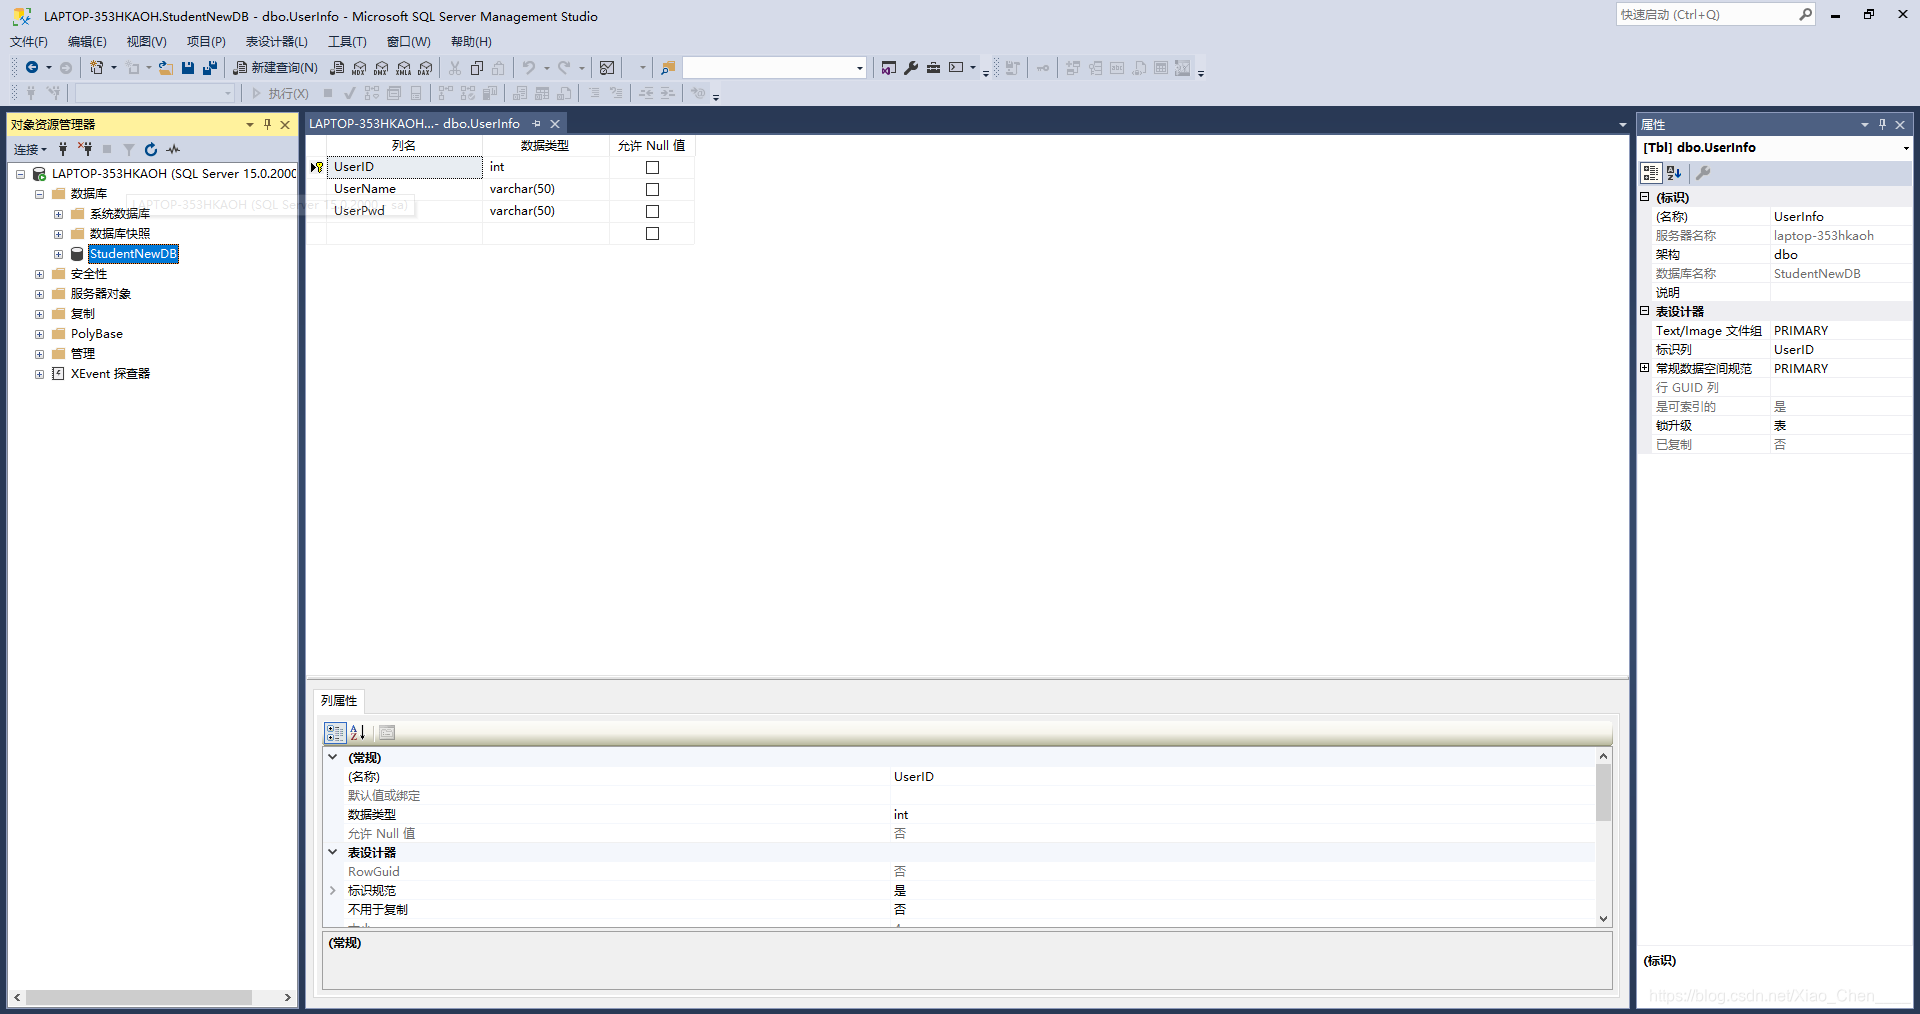Click the categorized icon in the Properties panel
1920x1014 pixels.
click(1651, 173)
